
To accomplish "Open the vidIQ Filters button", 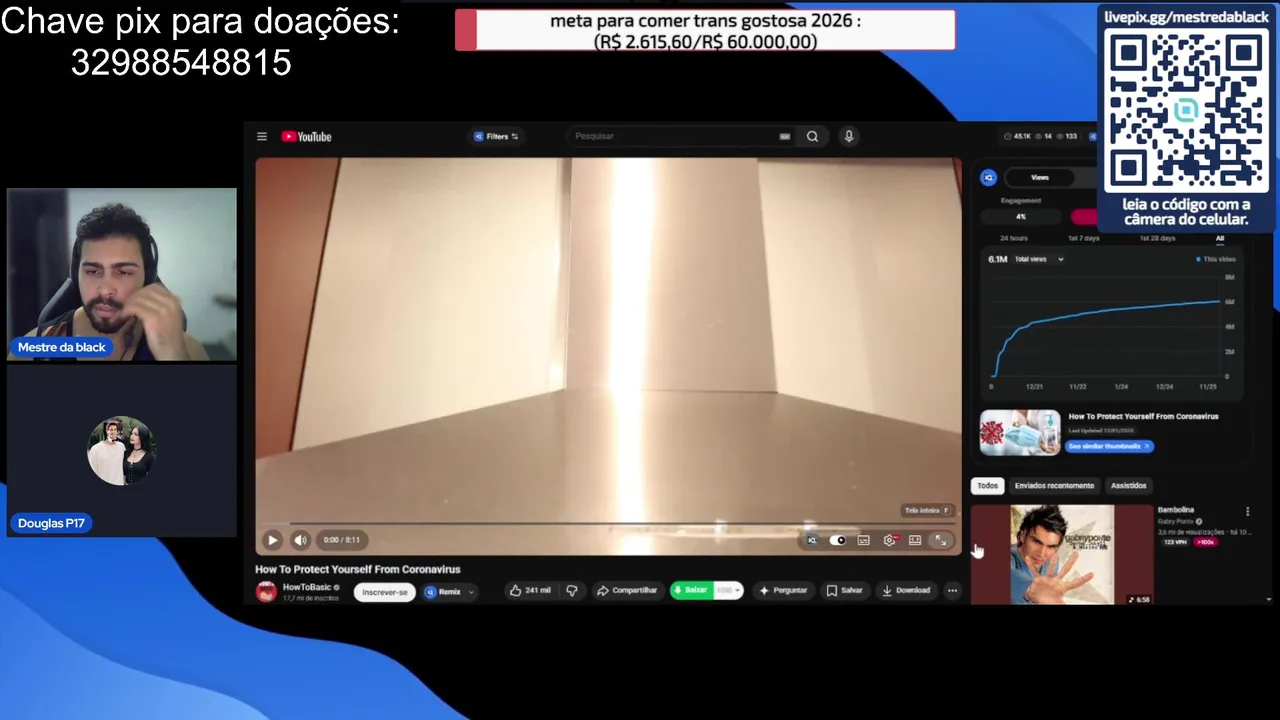I will (496, 136).
